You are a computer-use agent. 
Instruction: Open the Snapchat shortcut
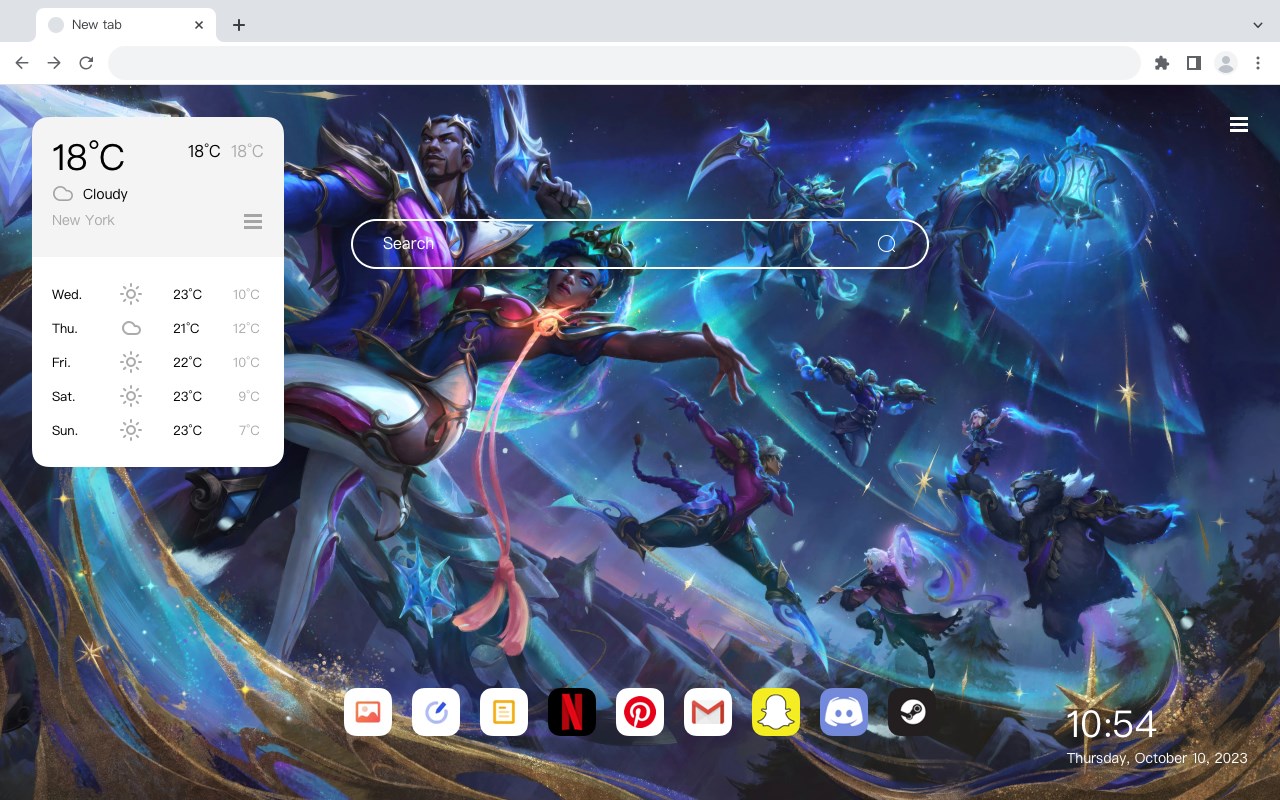click(x=776, y=712)
